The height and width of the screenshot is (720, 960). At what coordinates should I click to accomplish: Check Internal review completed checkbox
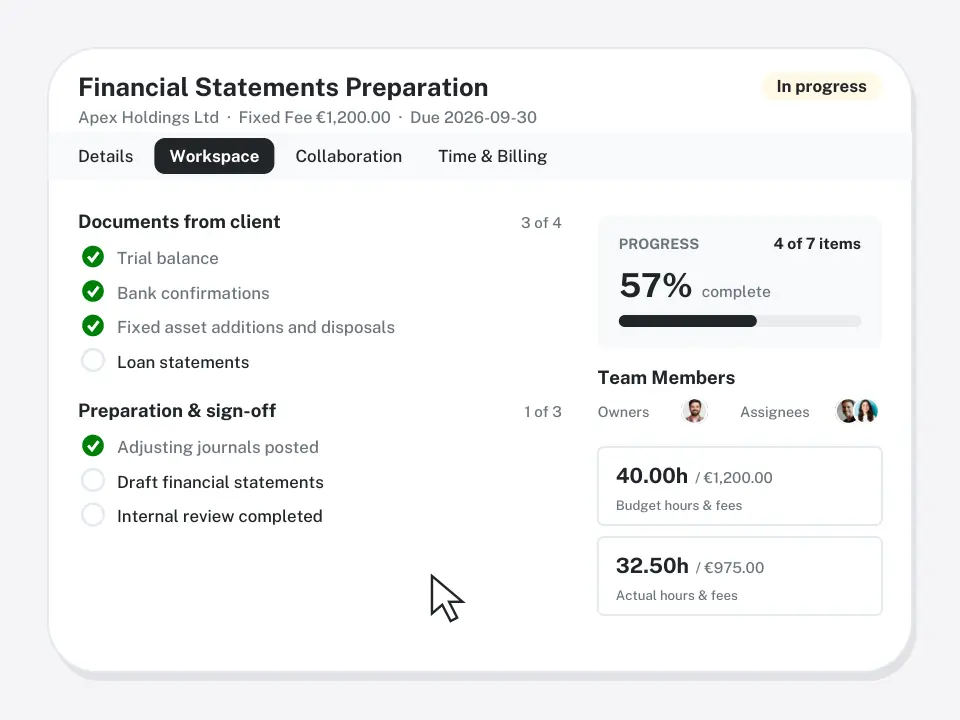93,515
